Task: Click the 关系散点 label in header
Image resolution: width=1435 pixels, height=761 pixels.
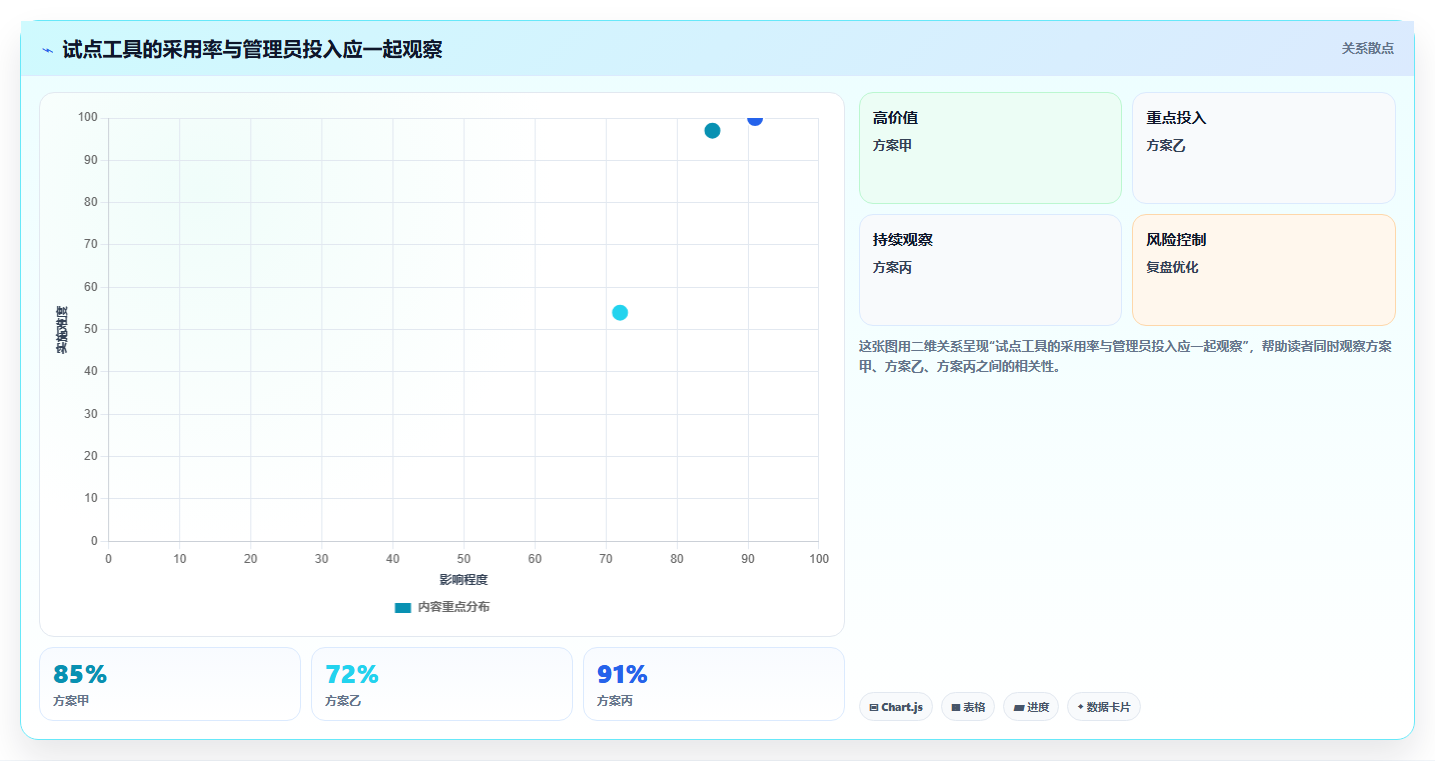Action: pyautogui.click(x=1367, y=48)
